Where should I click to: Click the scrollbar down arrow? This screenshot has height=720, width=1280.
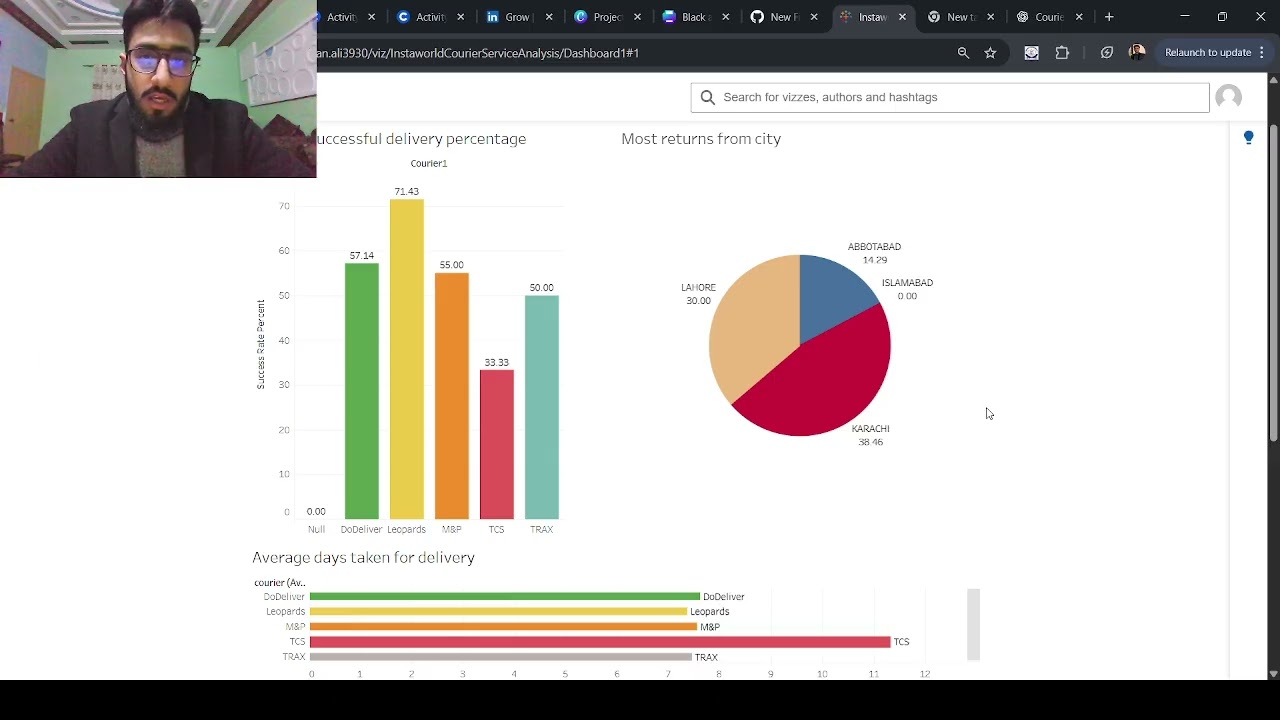coord(1273,673)
